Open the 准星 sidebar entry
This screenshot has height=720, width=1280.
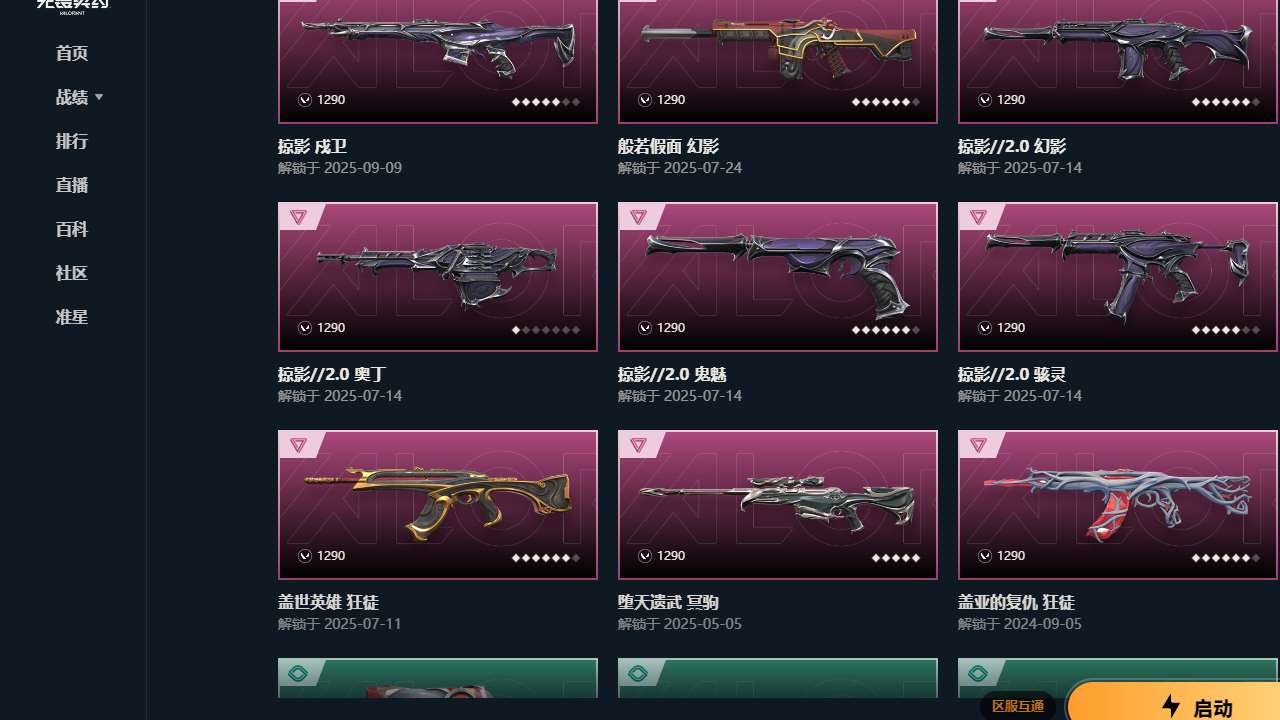click(x=72, y=317)
